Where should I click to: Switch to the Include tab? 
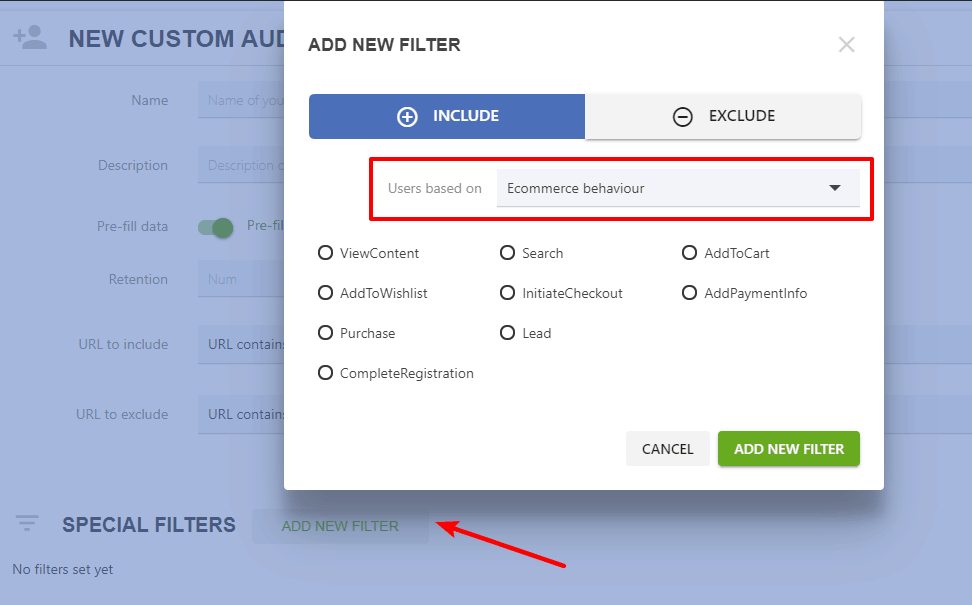click(x=447, y=117)
